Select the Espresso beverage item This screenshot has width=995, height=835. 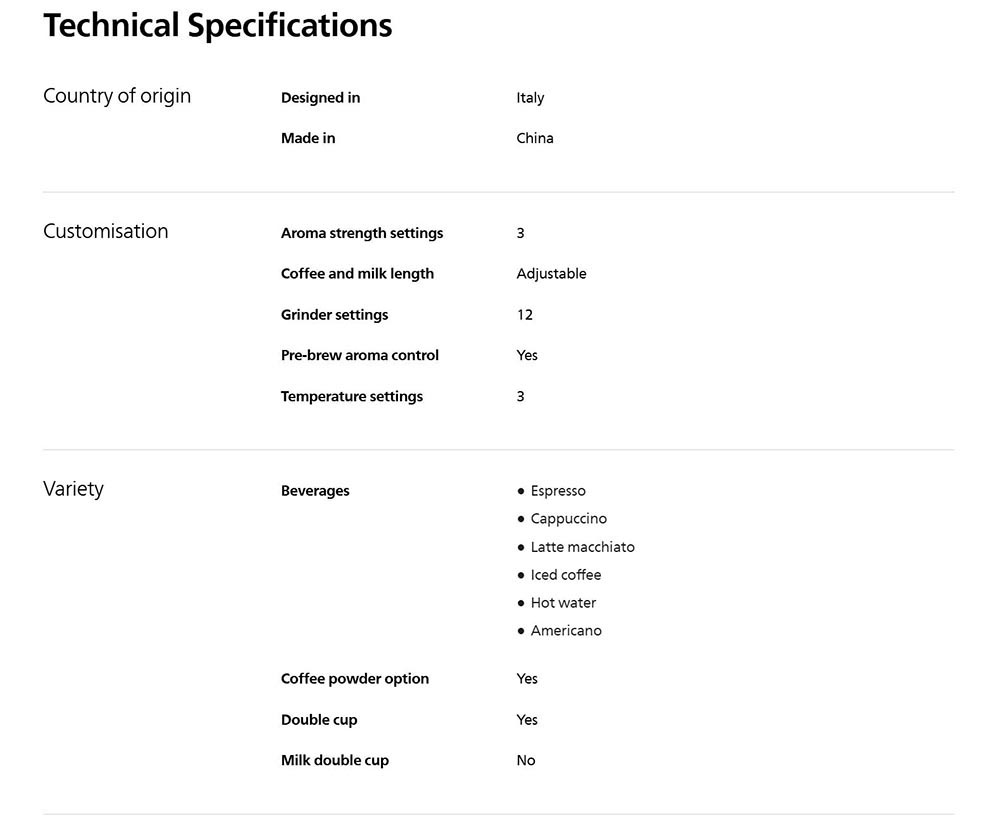click(557, 491)
